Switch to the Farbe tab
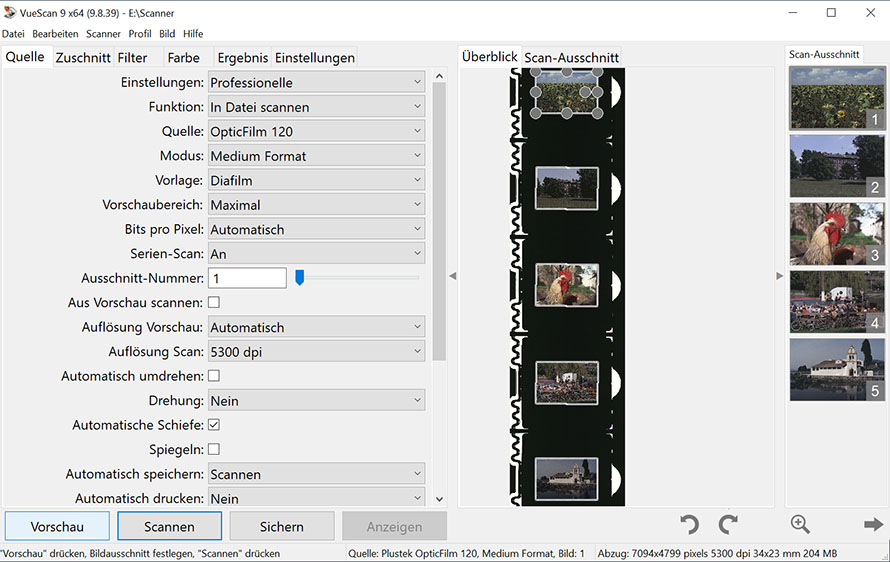 [183, 58]
